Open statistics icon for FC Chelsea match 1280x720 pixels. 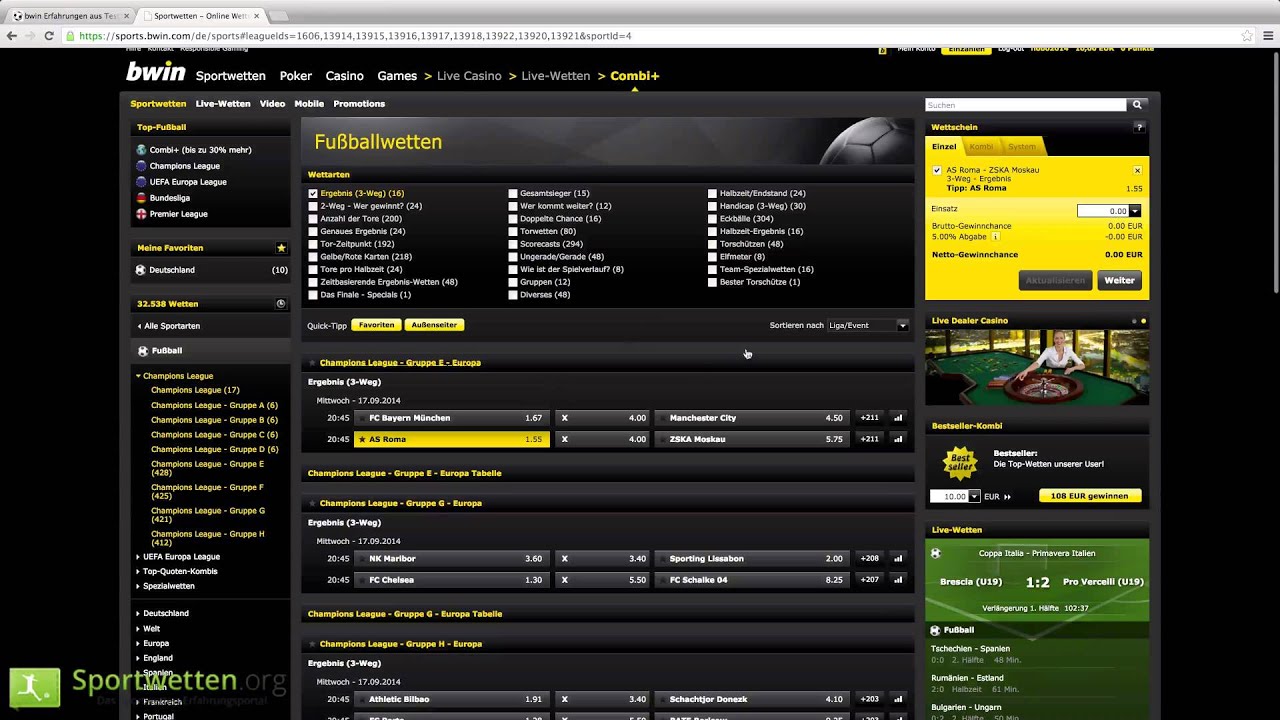(898, 580)
